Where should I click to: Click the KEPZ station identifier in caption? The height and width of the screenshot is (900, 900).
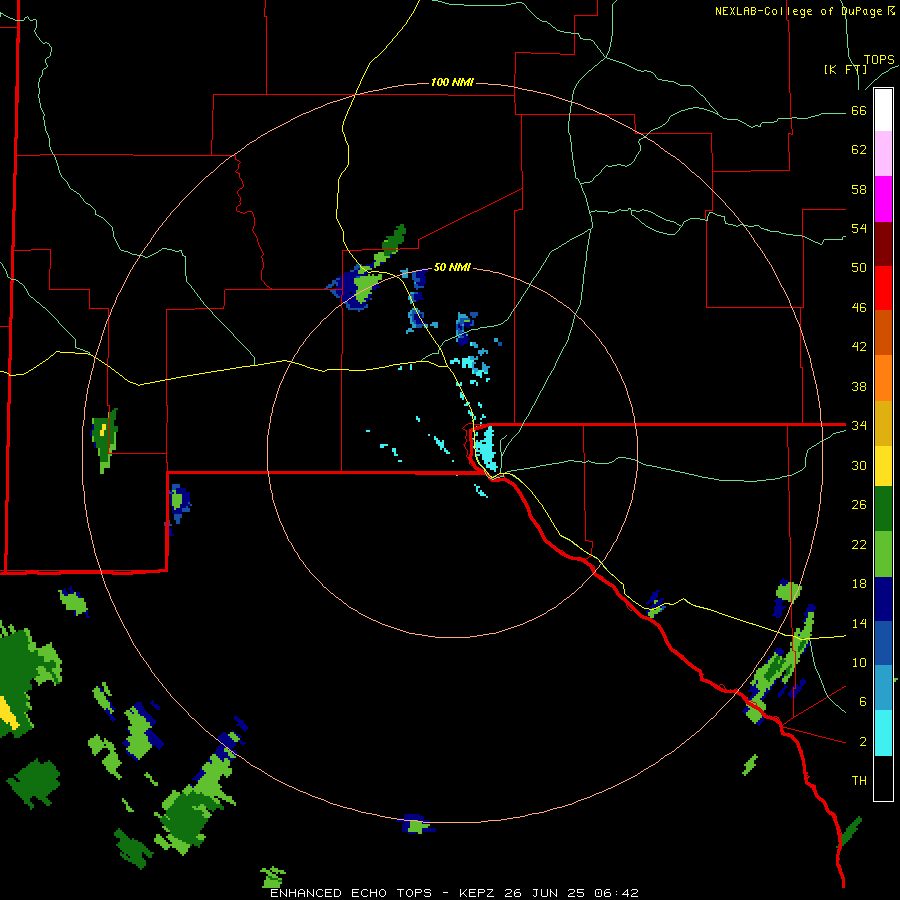(x=479, y=893)
